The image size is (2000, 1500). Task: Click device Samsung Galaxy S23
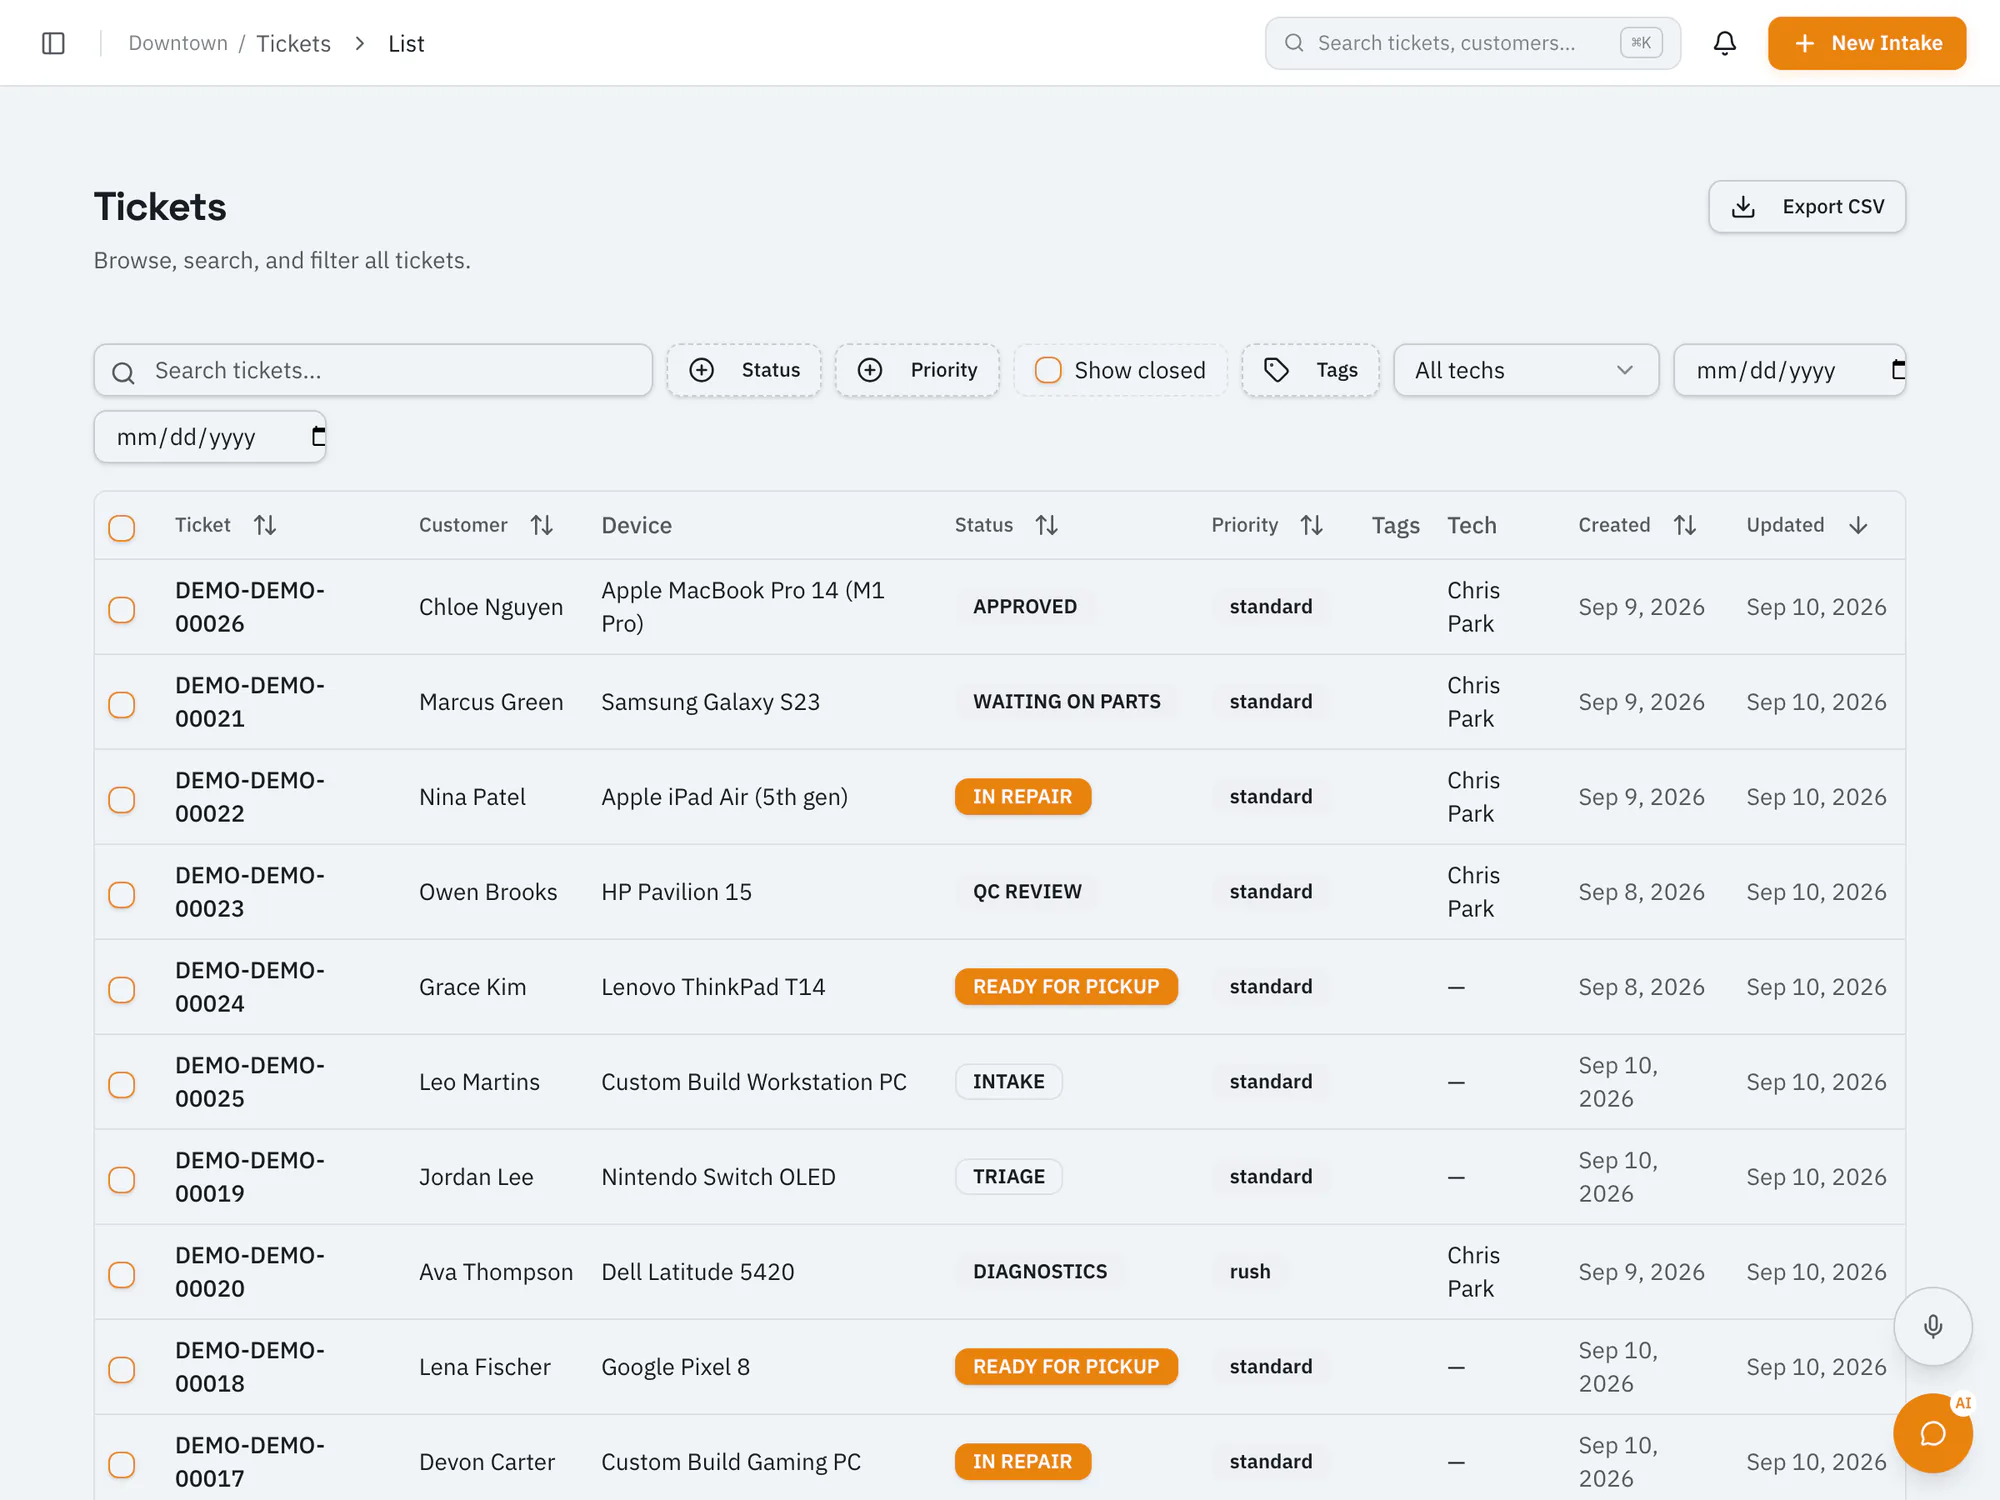pos(710,702)
